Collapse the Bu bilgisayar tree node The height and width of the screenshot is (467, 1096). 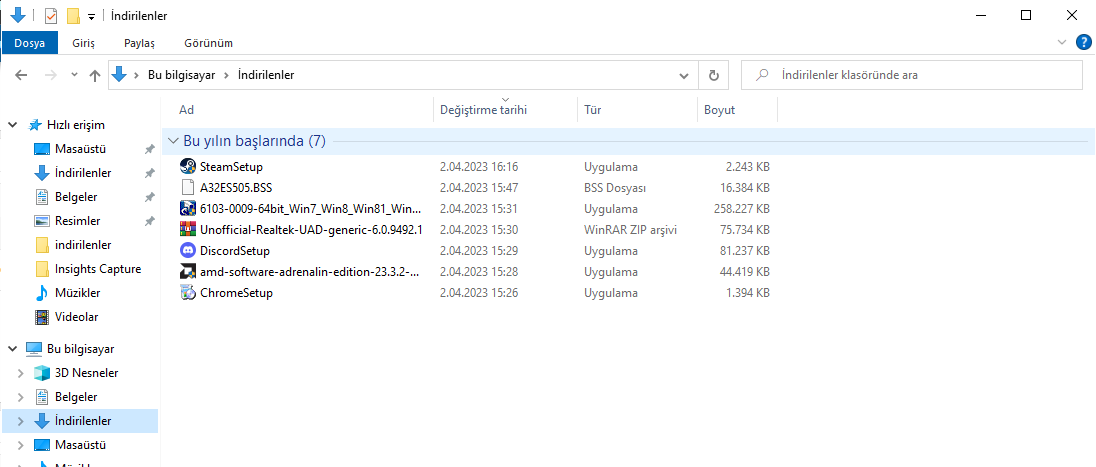[x=12, y=349]
